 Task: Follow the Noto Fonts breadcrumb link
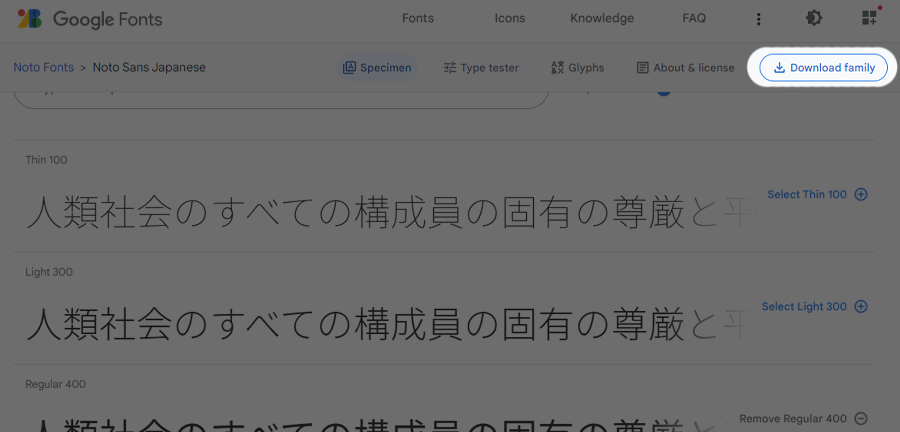(44, 68)
